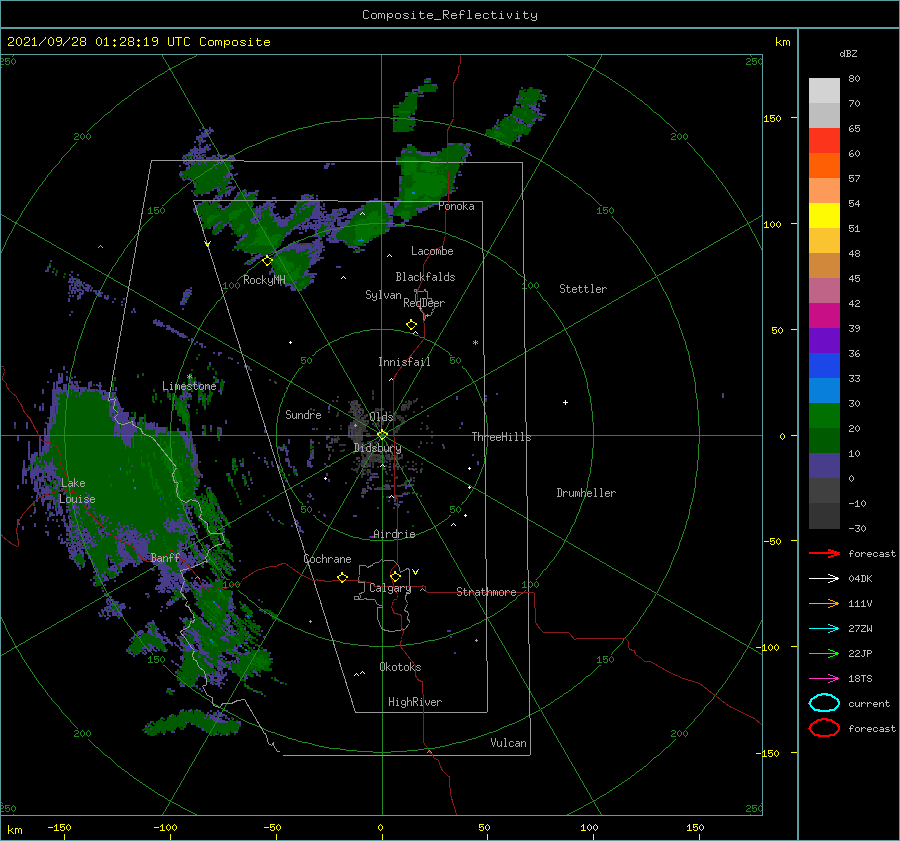Click the Lacombe city label
Image resolution: width=900 pixels, height=841 pixels.
(x=432, y=251)
